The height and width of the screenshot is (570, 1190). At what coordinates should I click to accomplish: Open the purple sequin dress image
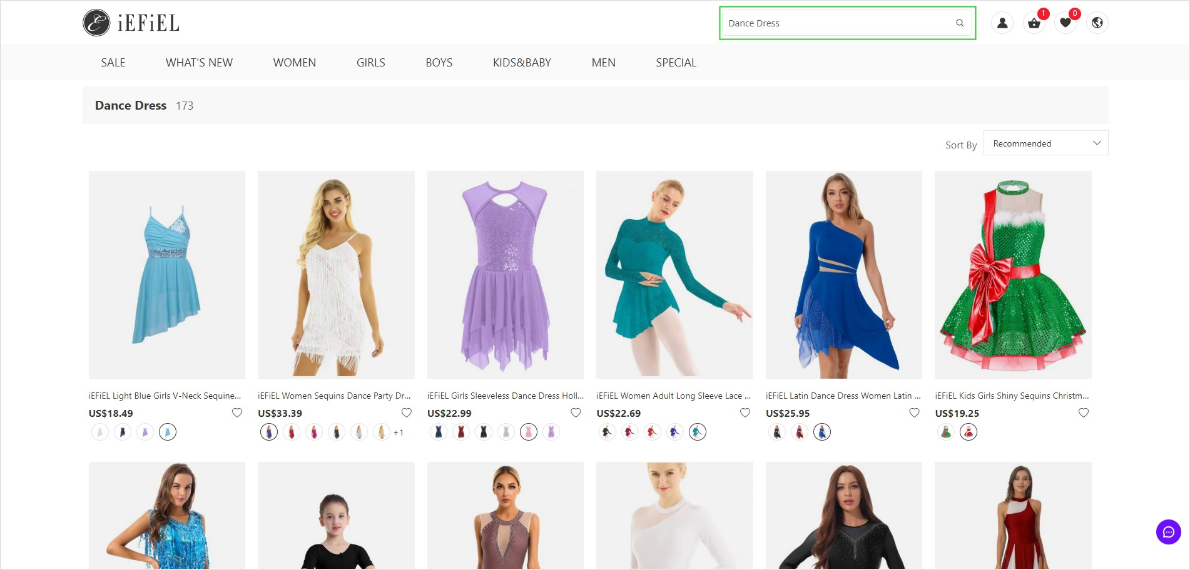tap(505, 275)
